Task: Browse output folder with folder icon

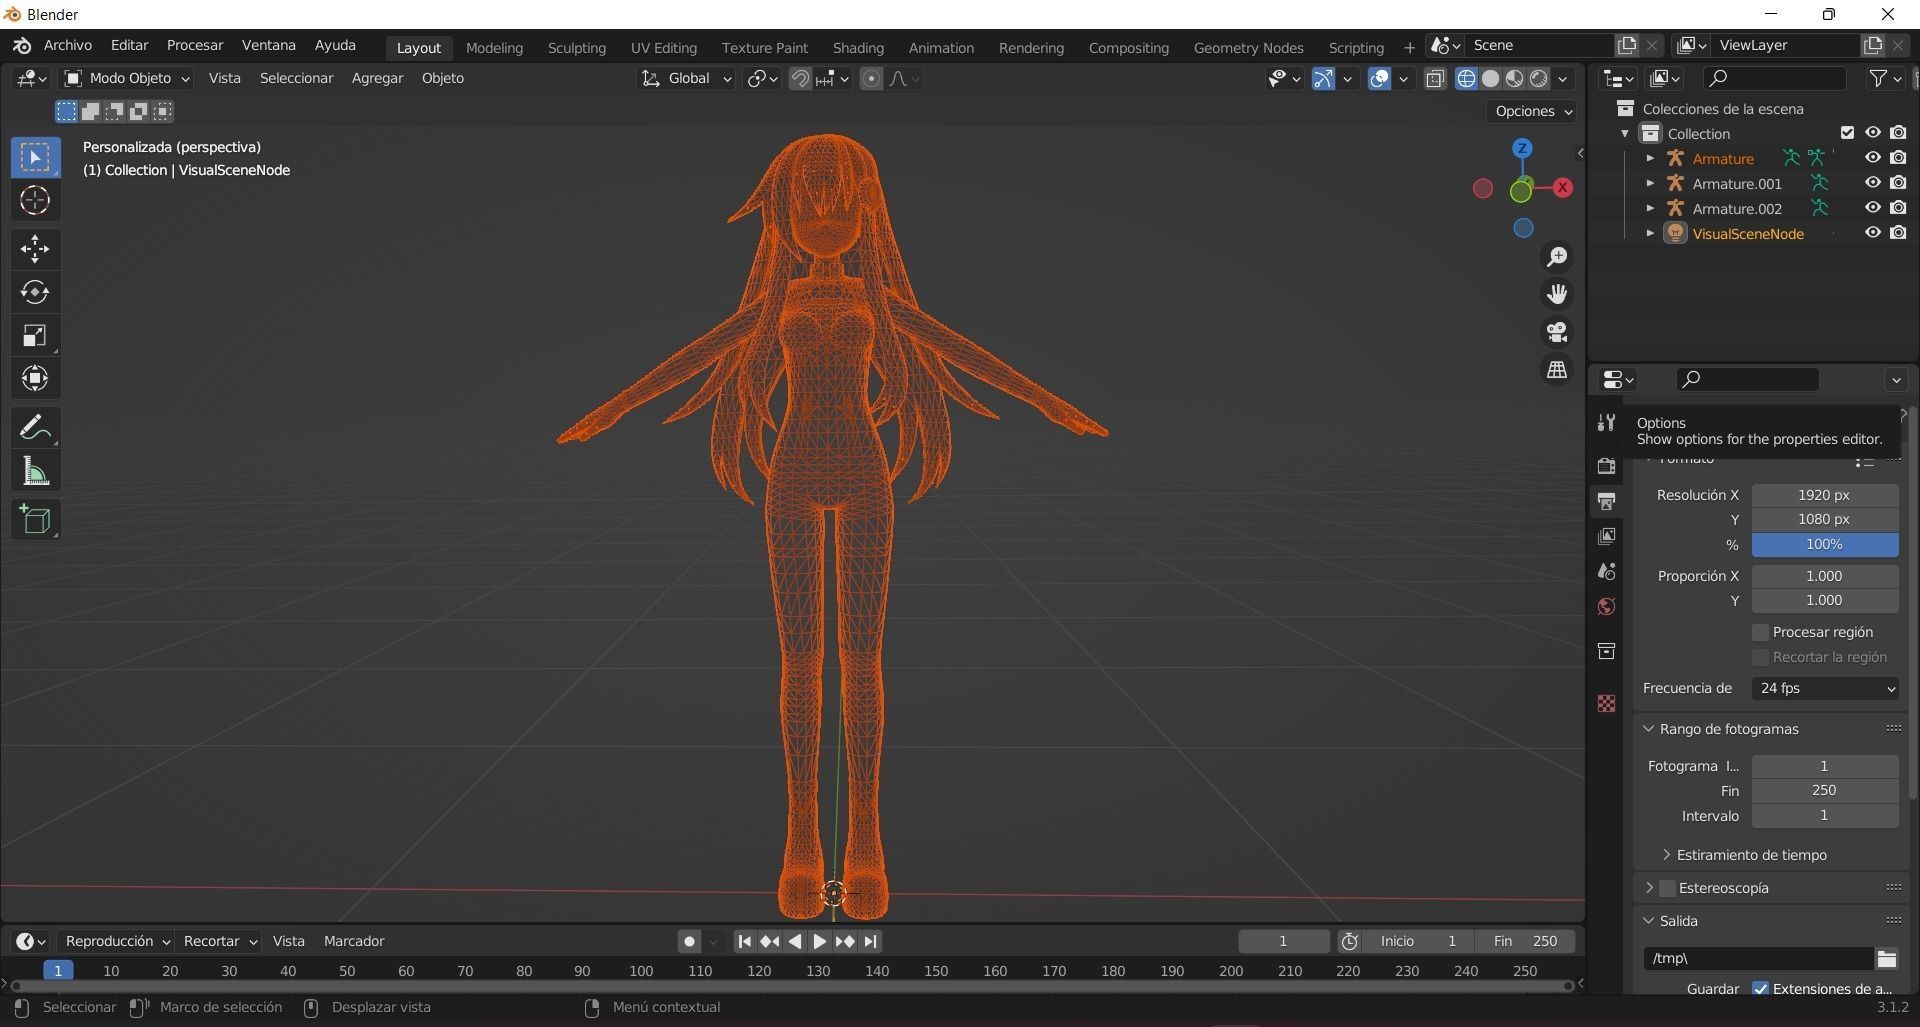Action: pyautogui.click(x=1886, y=958)
